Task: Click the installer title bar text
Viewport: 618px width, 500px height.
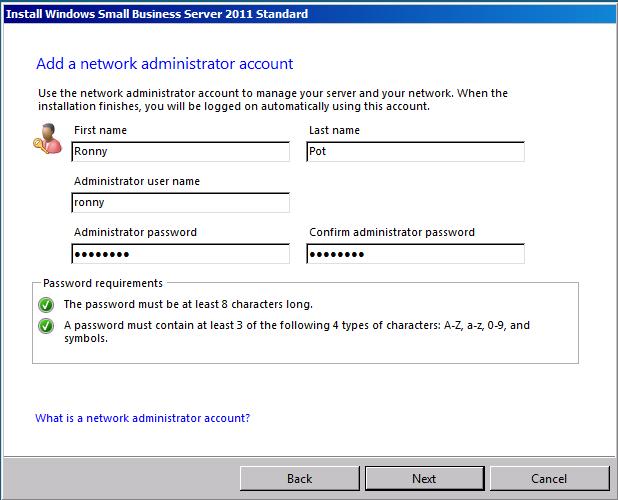Action: tap(157, 14)
